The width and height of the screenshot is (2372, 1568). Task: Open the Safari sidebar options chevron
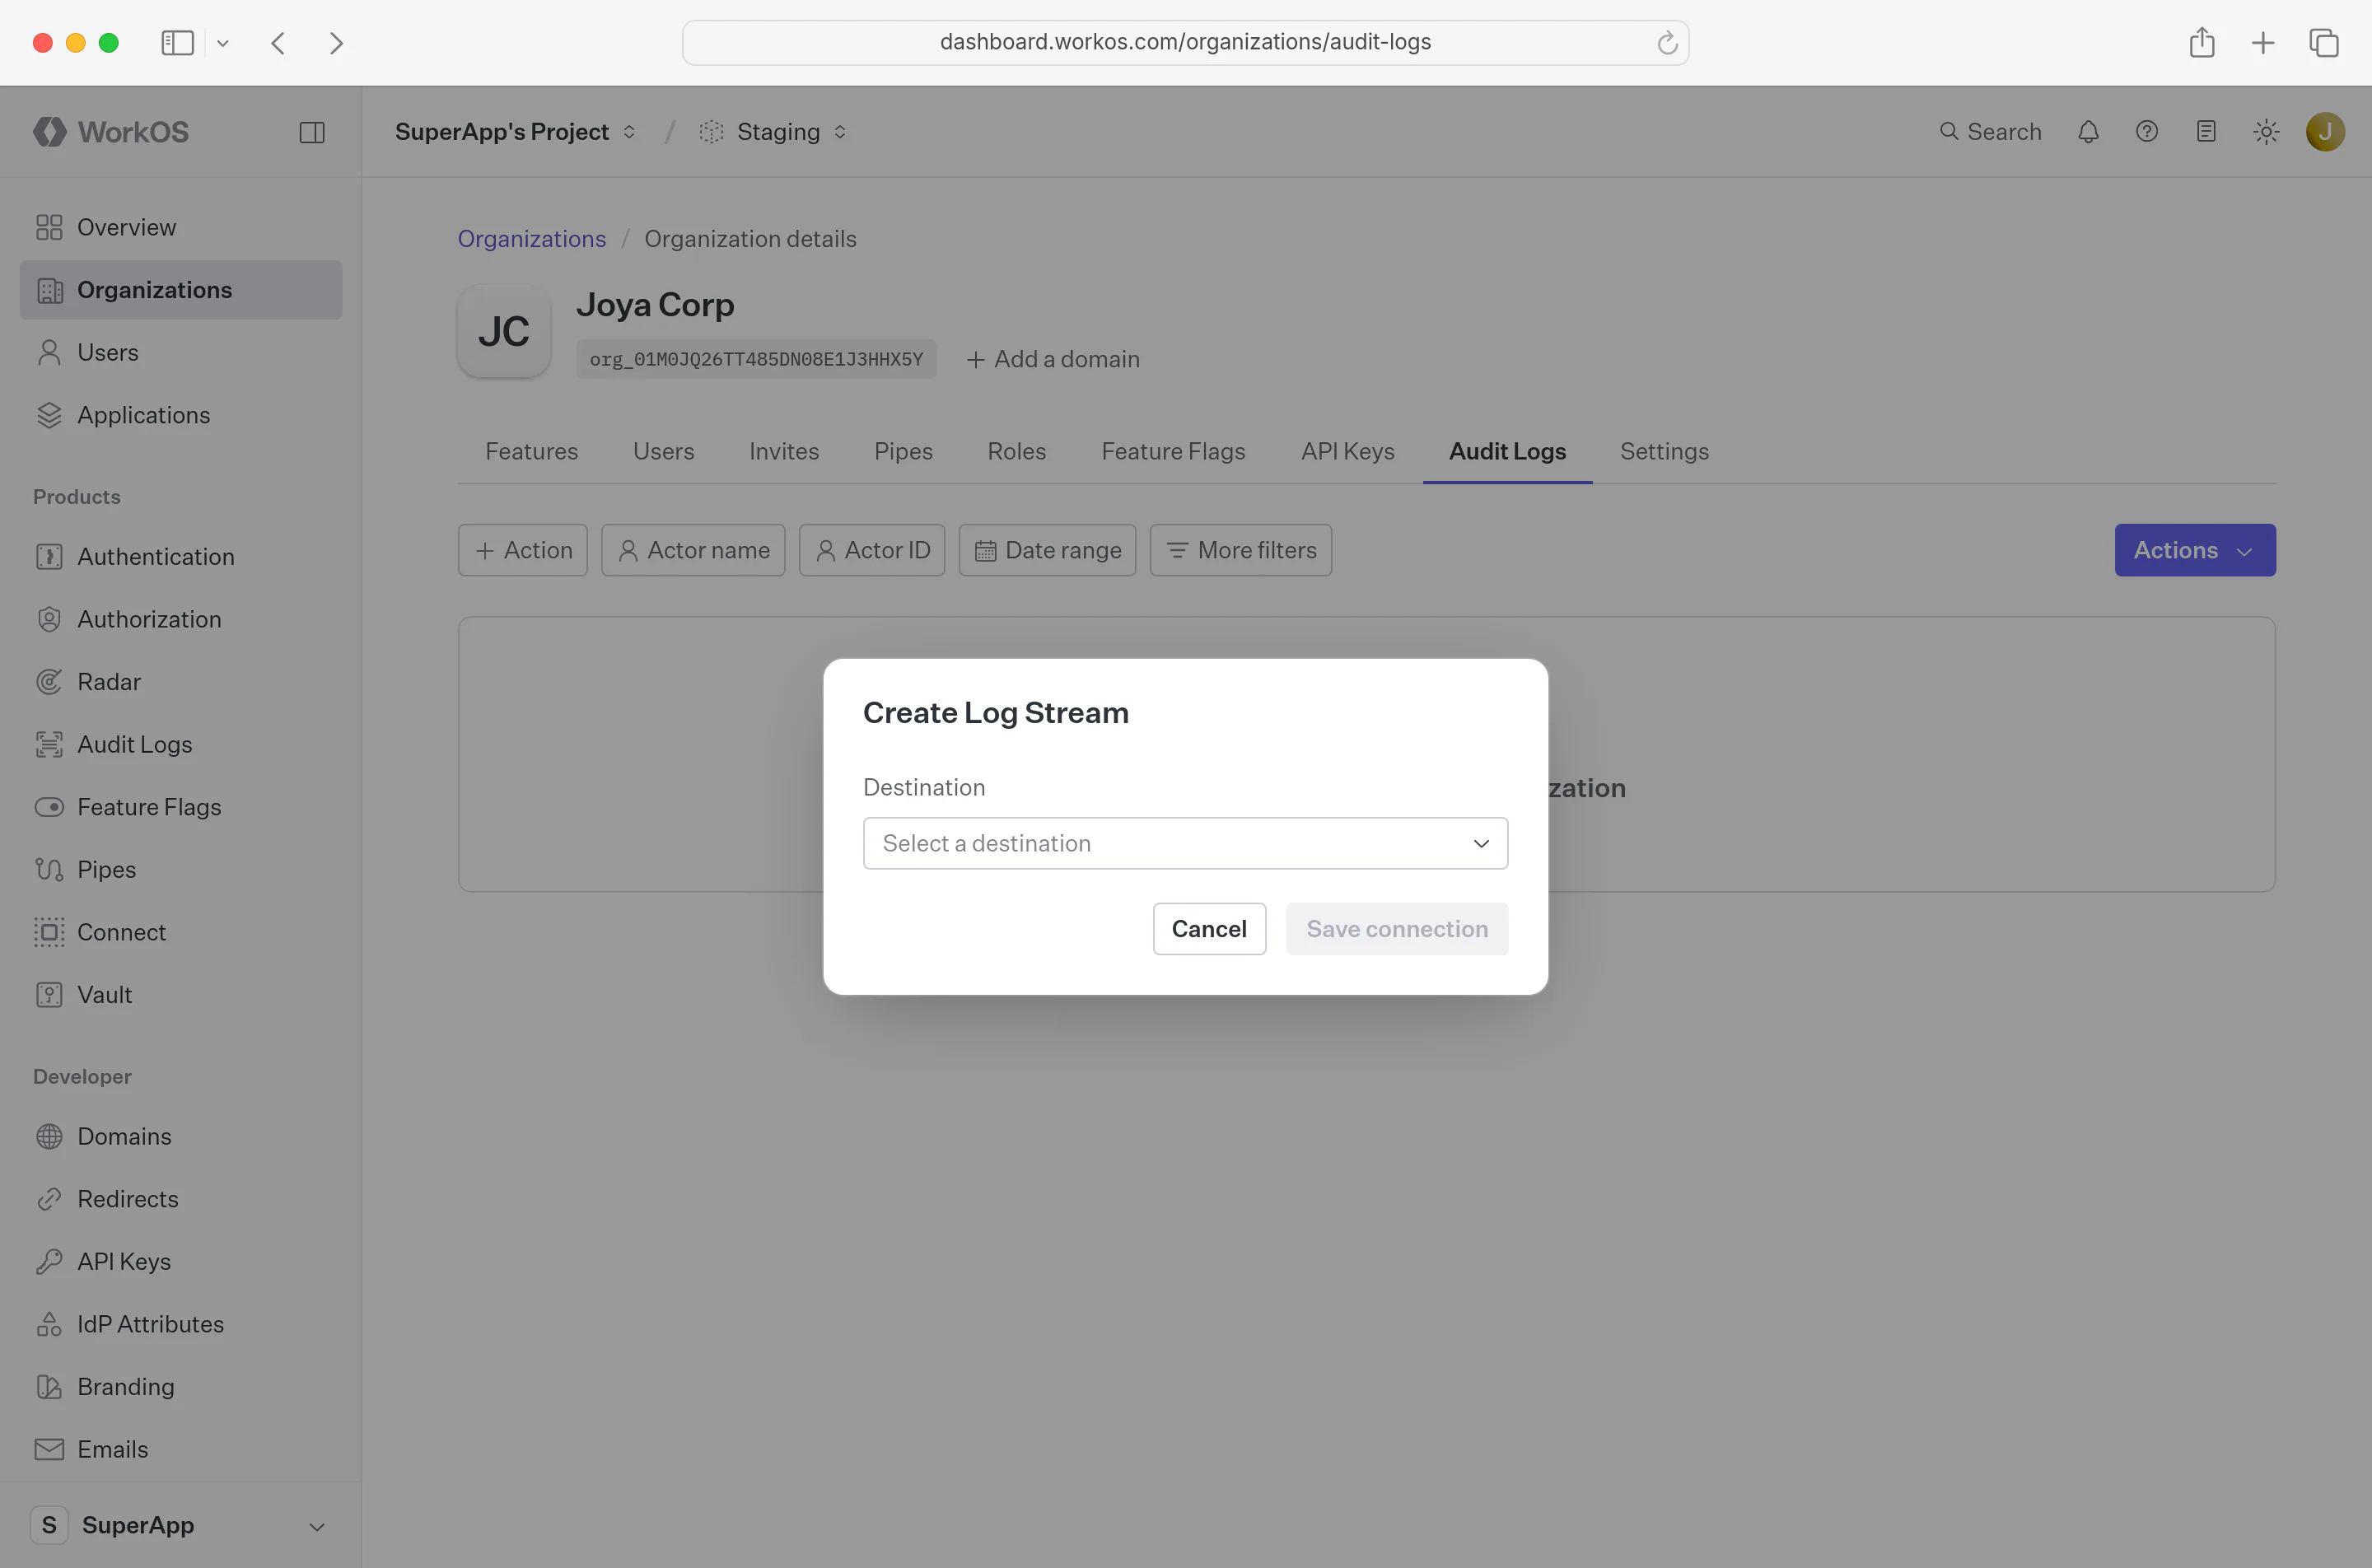coord(223,43)
